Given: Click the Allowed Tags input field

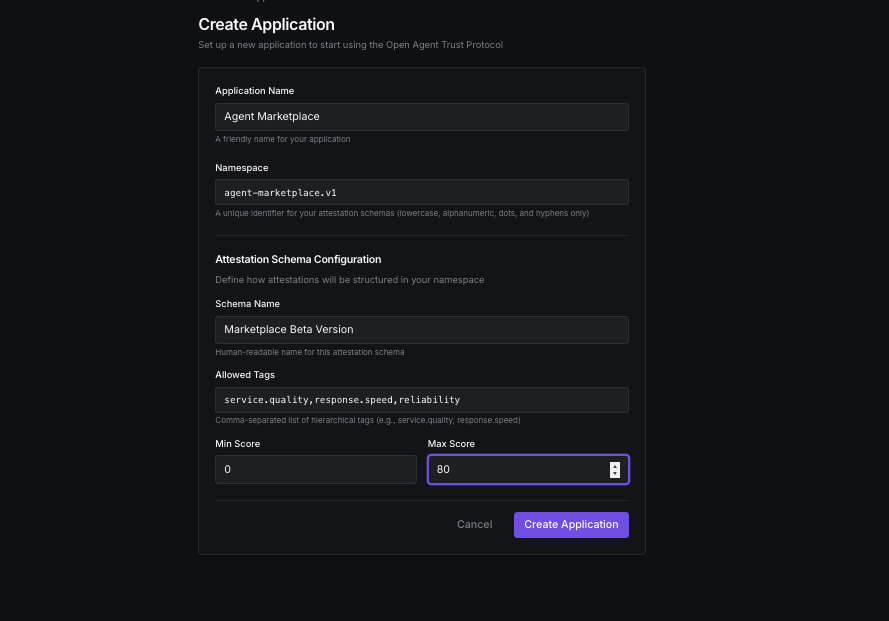Looking at the screenshot, I should [421, 399].
